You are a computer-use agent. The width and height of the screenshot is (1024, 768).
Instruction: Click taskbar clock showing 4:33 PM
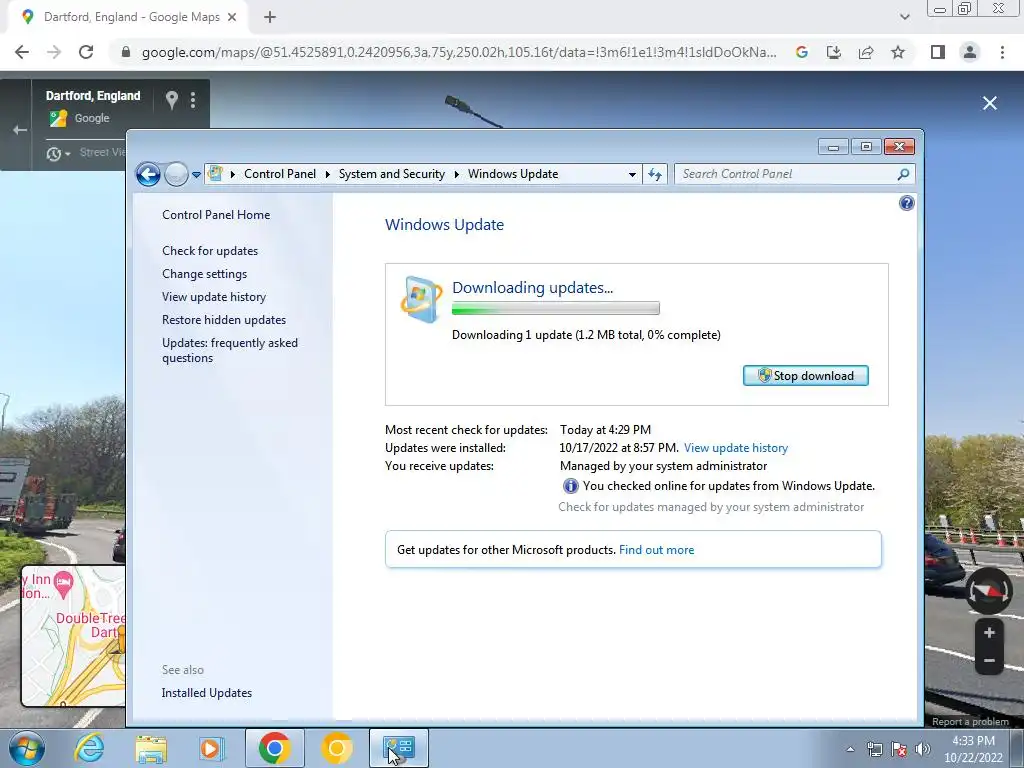point(973,749)
